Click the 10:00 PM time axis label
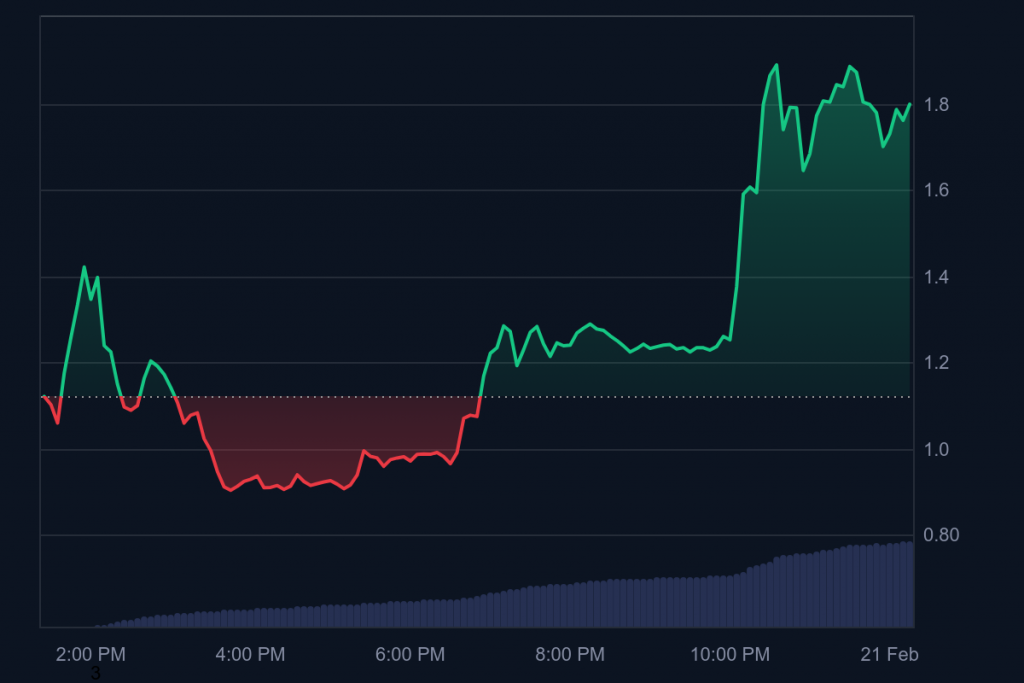The image size is (1024, 683). pos(730,654)
